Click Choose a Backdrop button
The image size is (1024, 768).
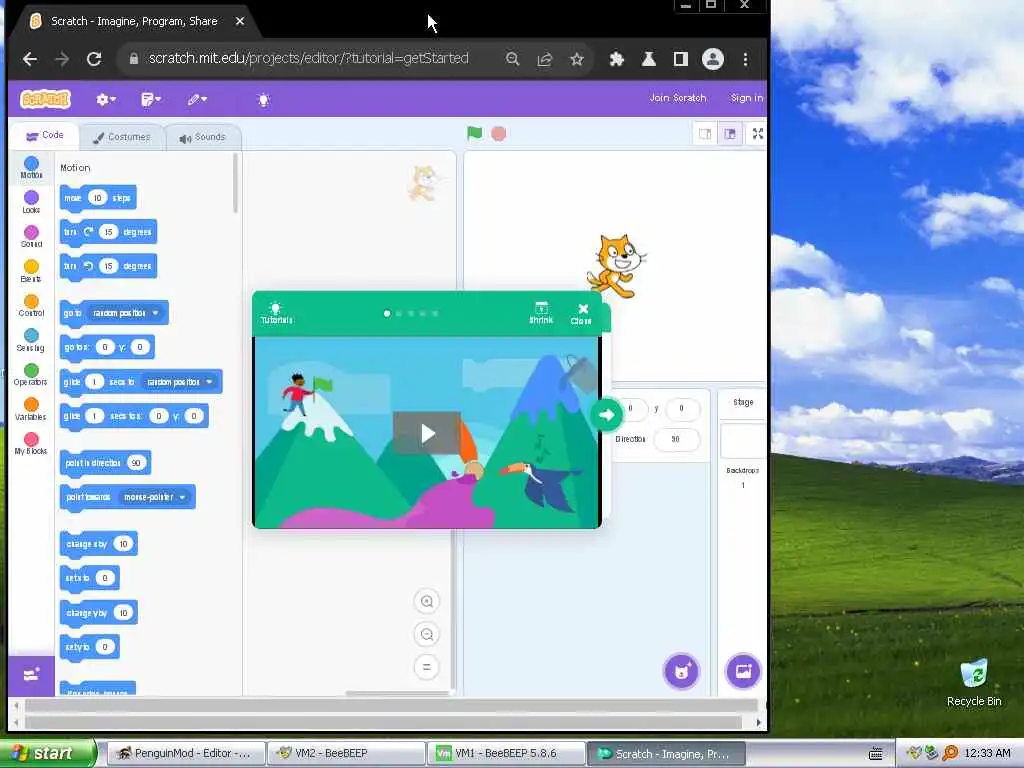(x=743, y=671)
